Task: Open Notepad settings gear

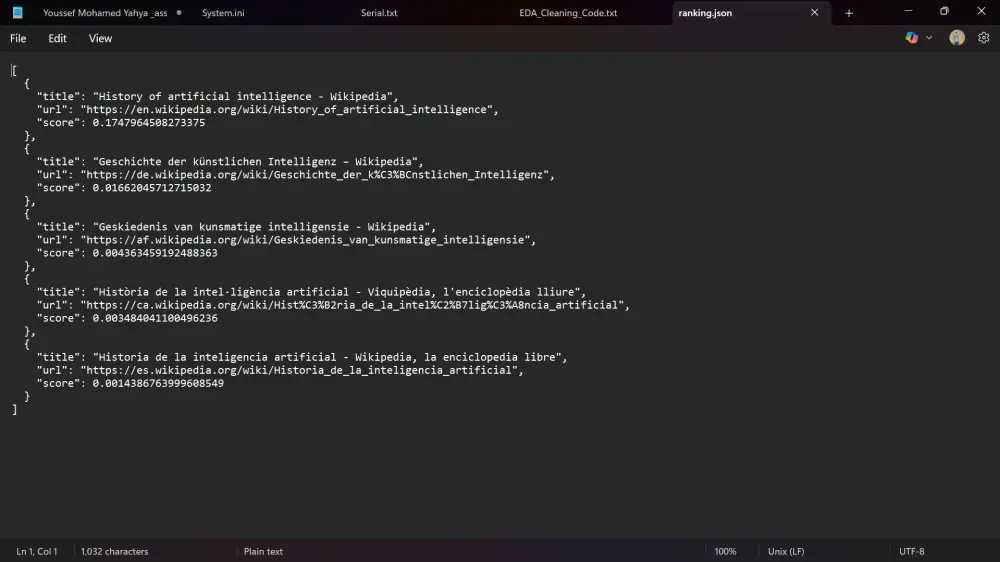Action: click(x=983, y=38)
